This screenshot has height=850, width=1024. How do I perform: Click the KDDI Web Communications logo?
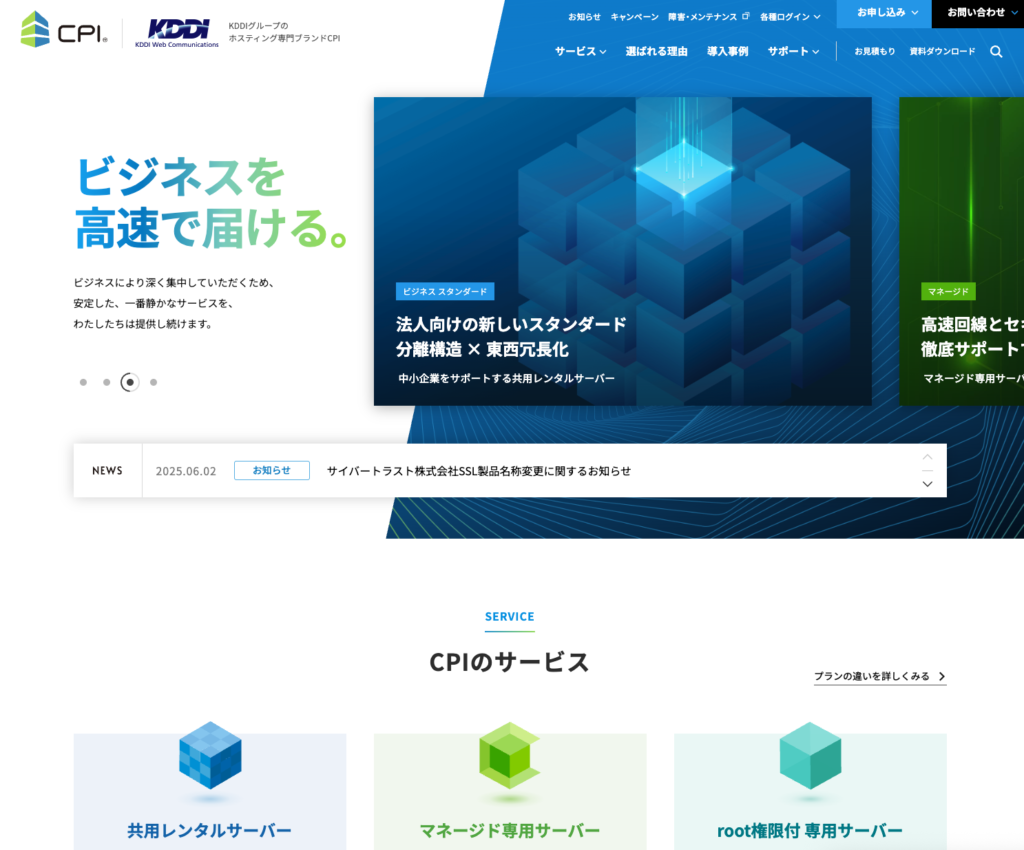click(177, 32)
